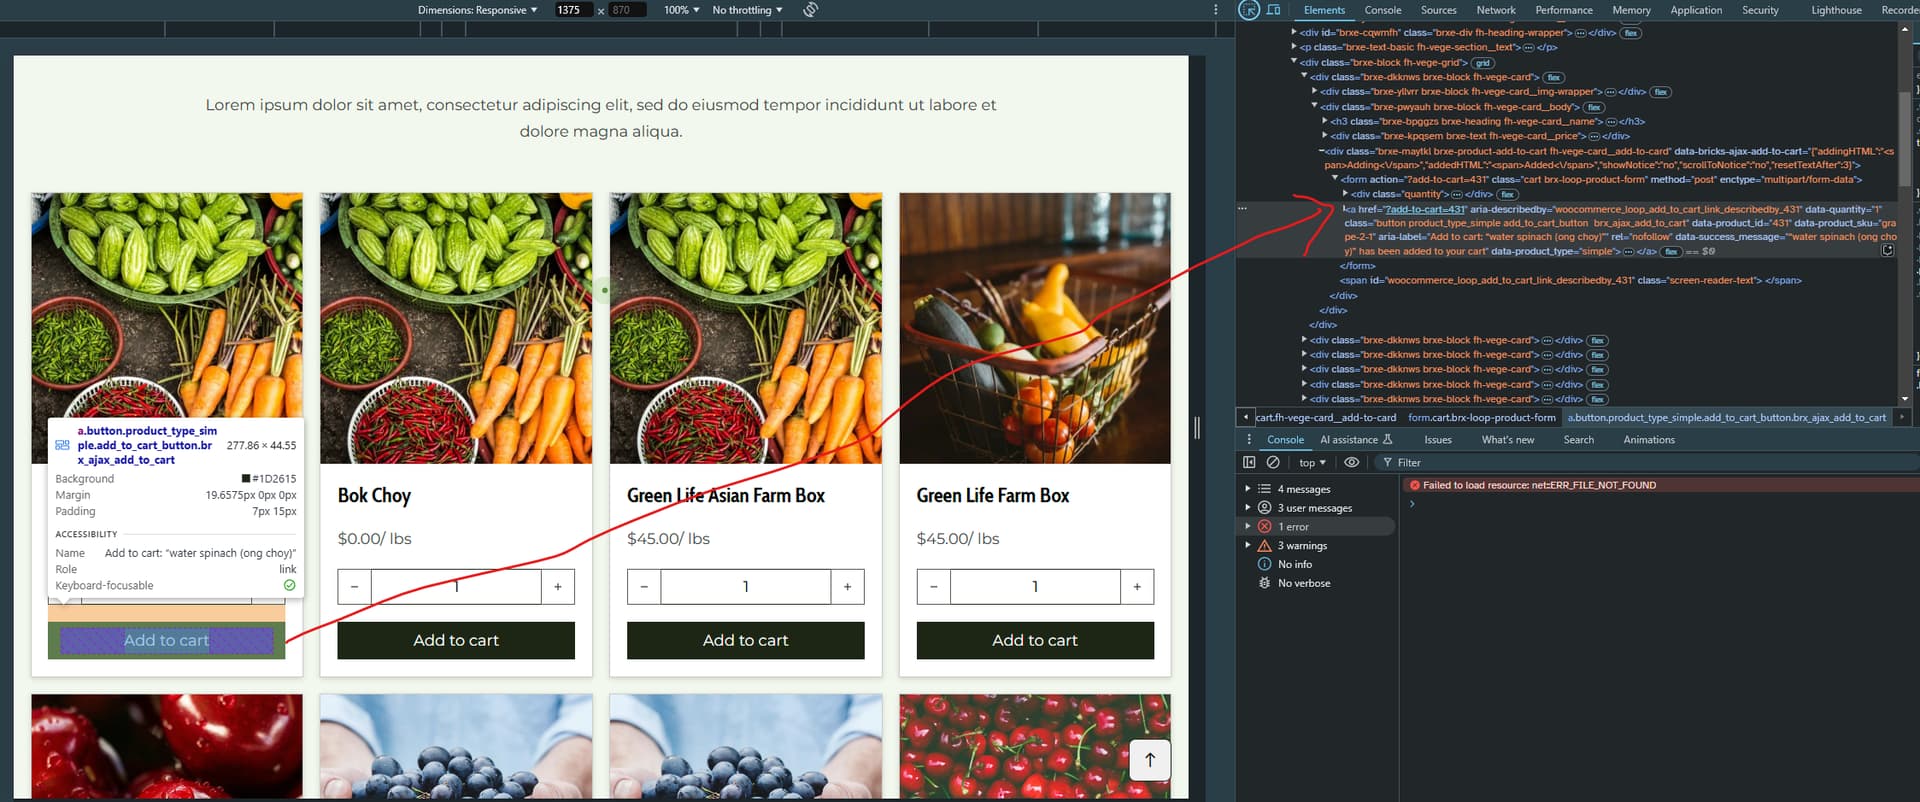Decrease Green Life Asian Farm Box quantity
The width and height of the screenshot is (1920, 802).
[x=644, y=587]
